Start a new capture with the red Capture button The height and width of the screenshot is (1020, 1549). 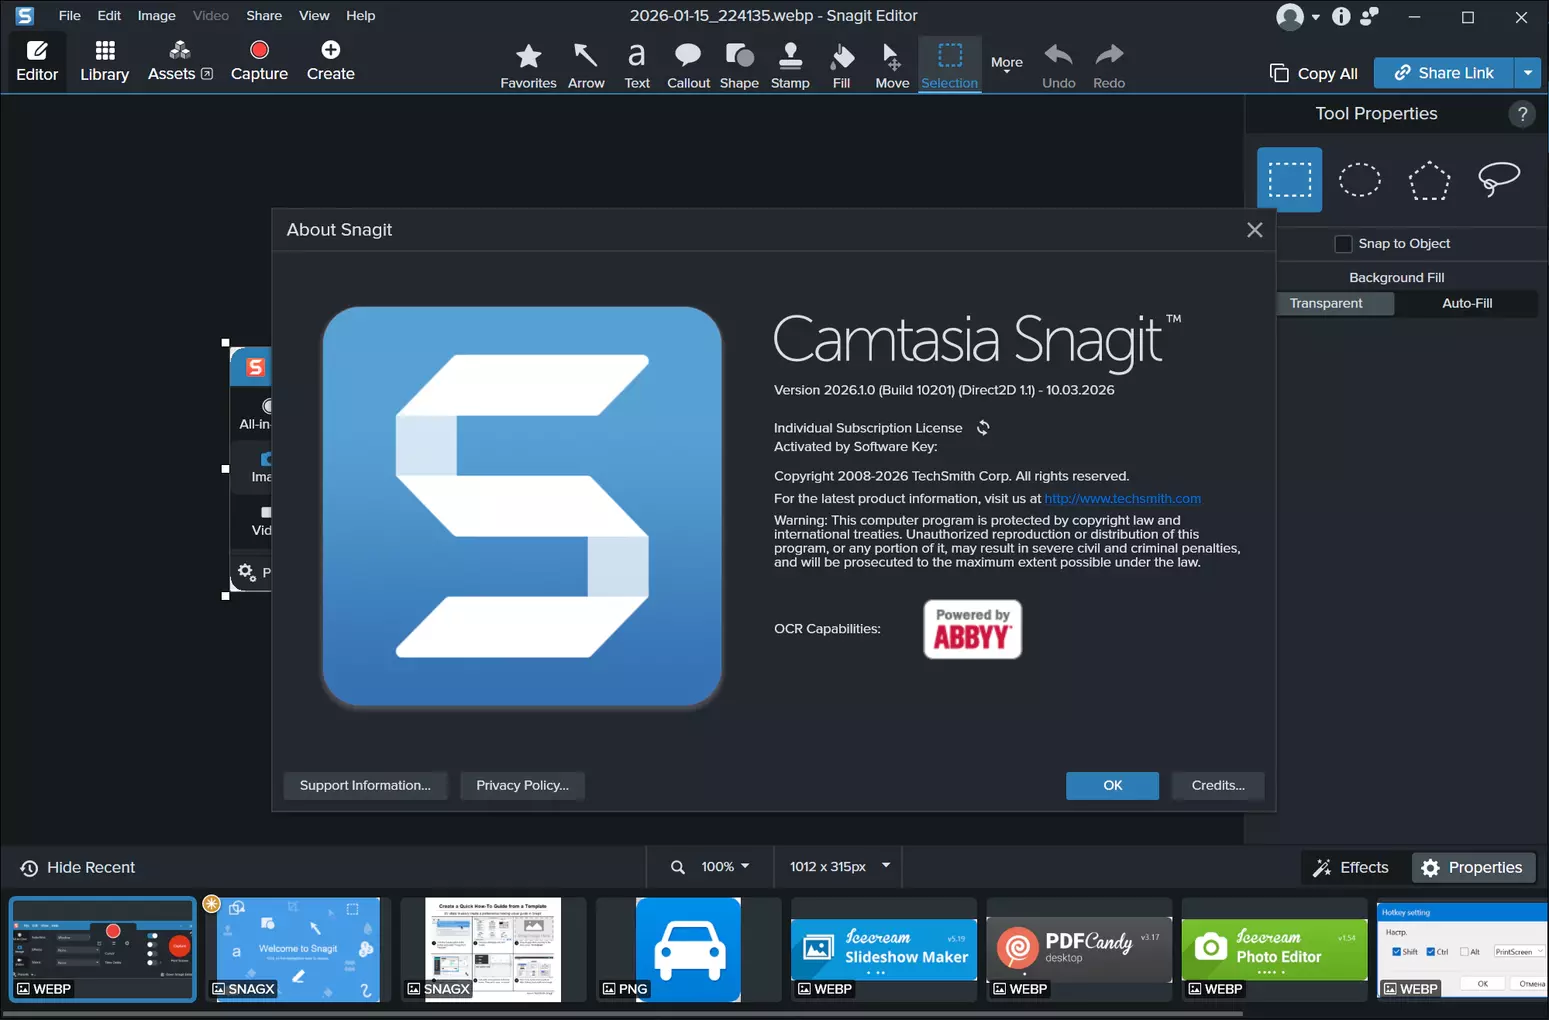pyautogui.click(x=259, y=61)
